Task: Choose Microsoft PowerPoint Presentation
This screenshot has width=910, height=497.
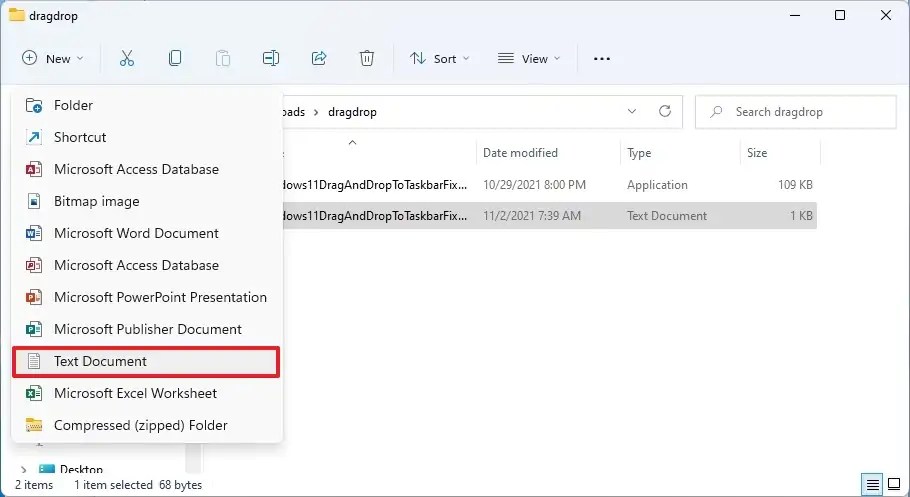Action: [x=147, y=297]
